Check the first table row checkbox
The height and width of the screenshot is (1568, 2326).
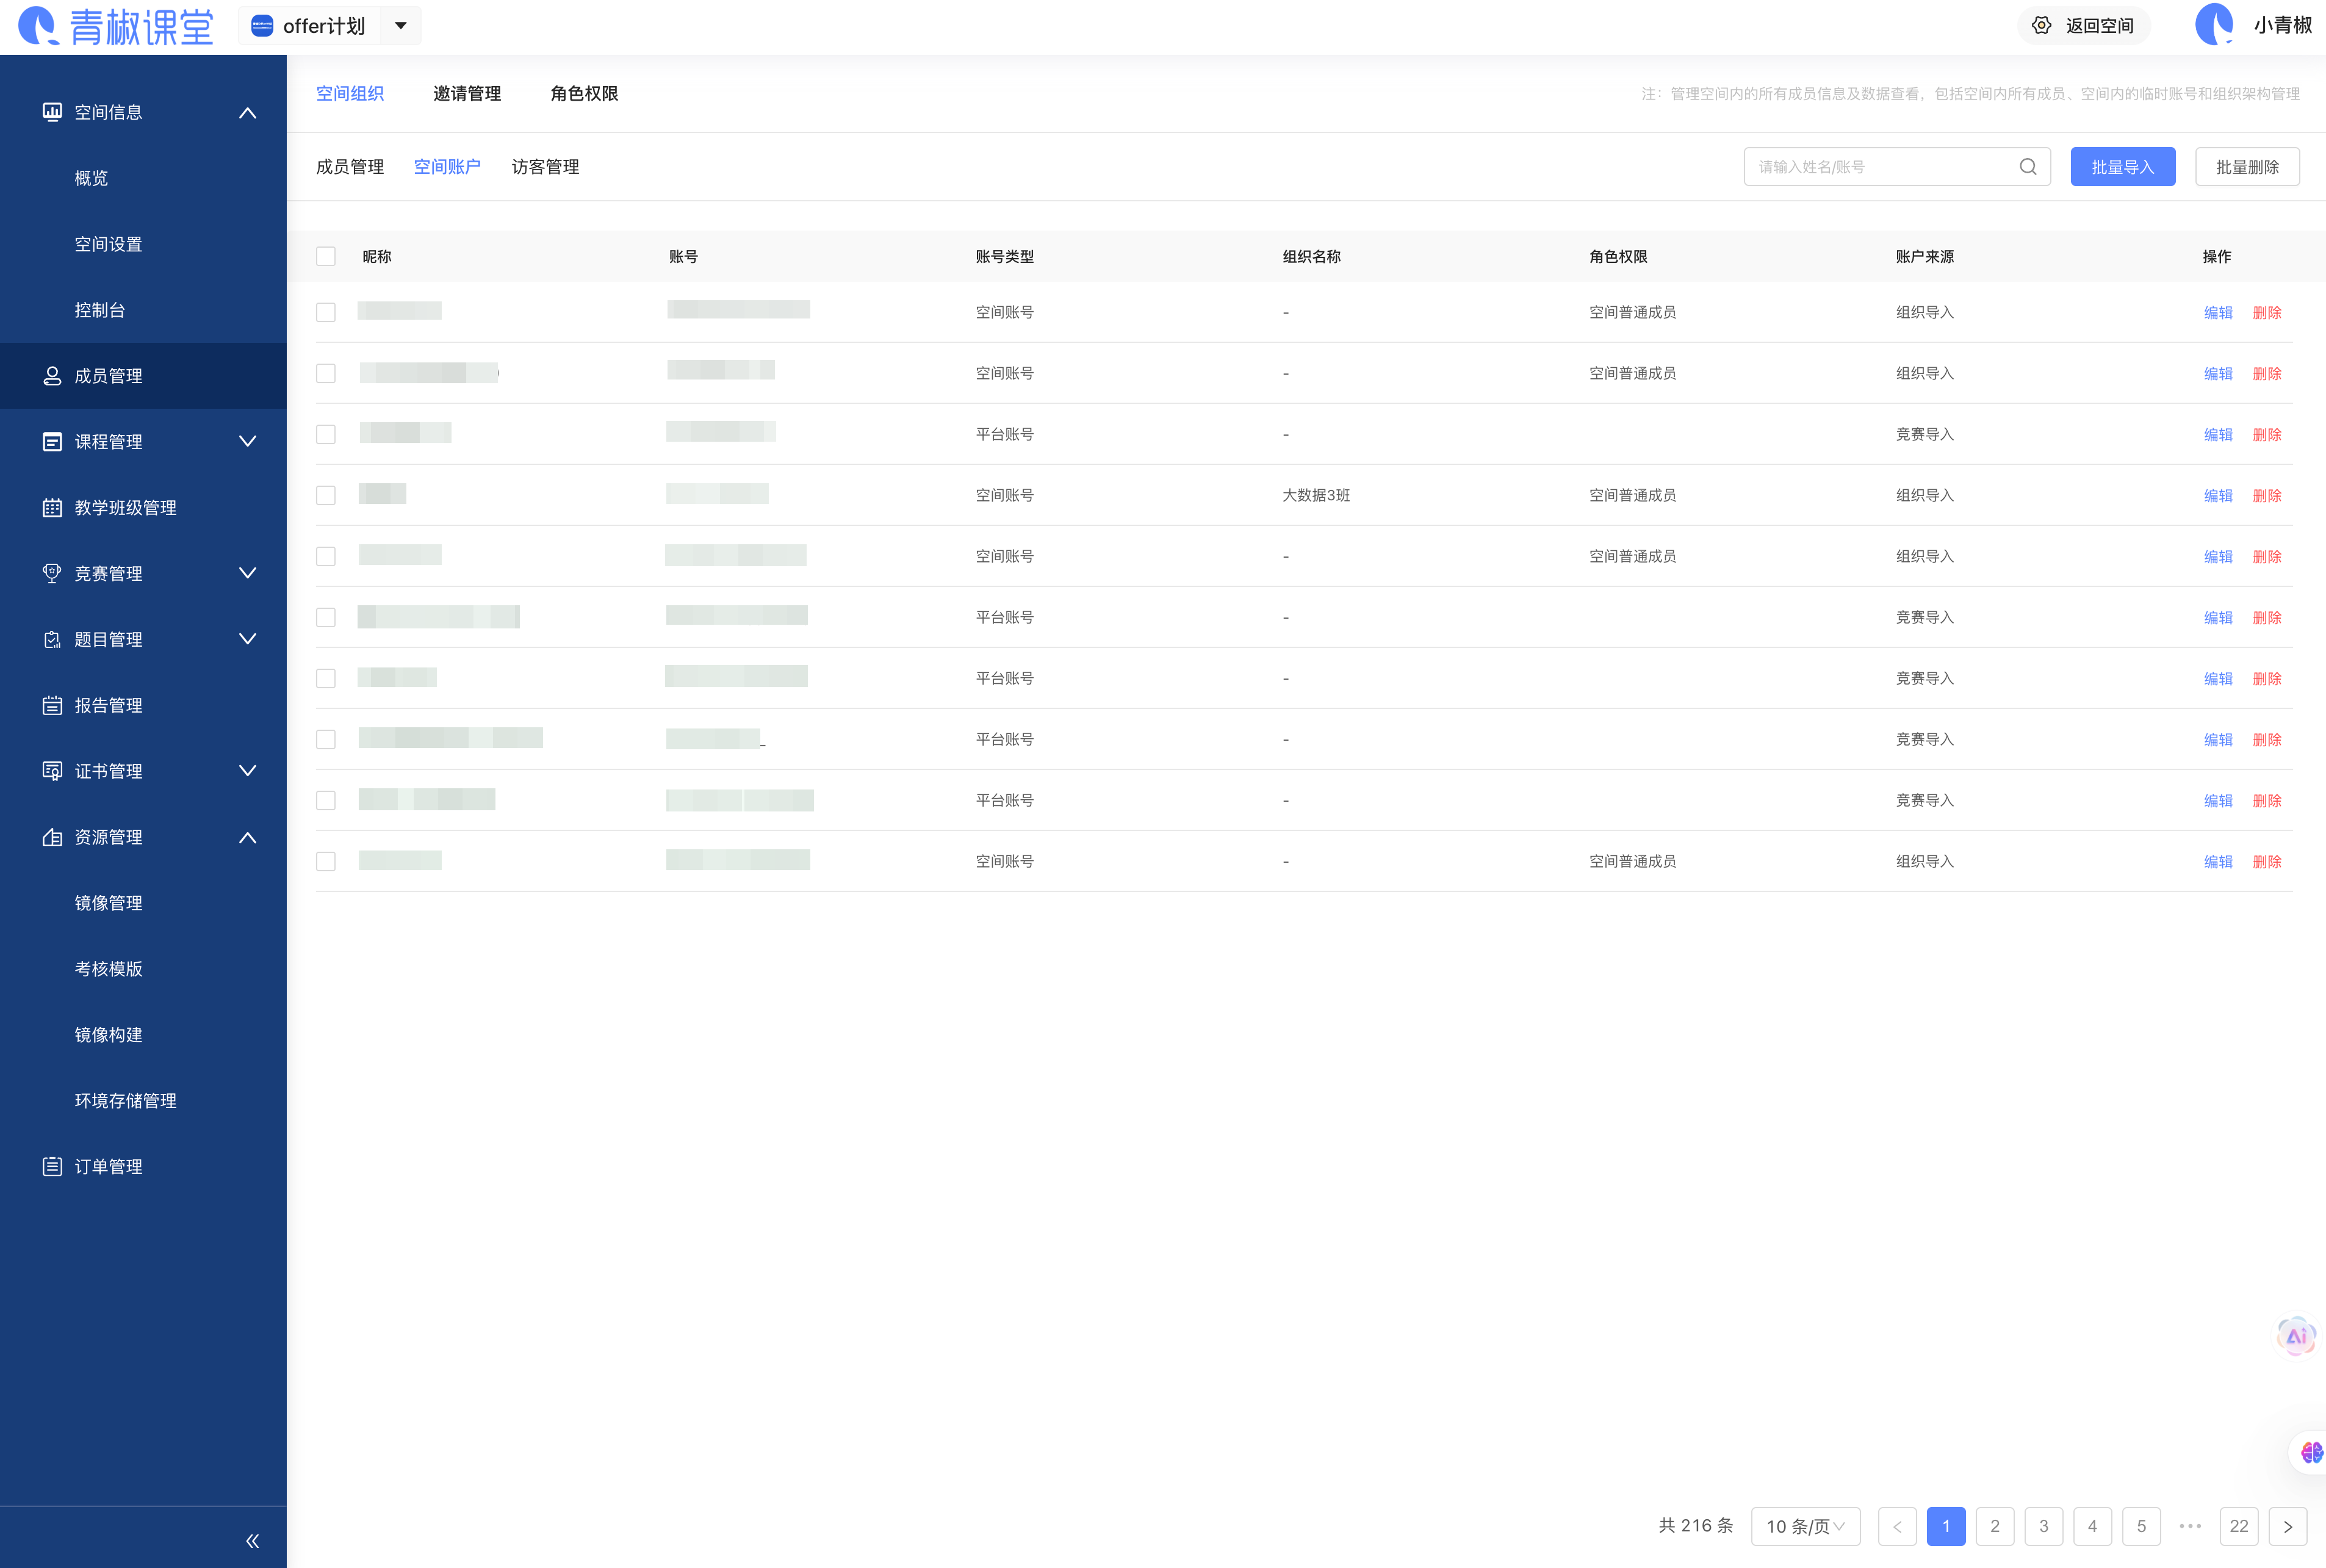coord(326,313)
